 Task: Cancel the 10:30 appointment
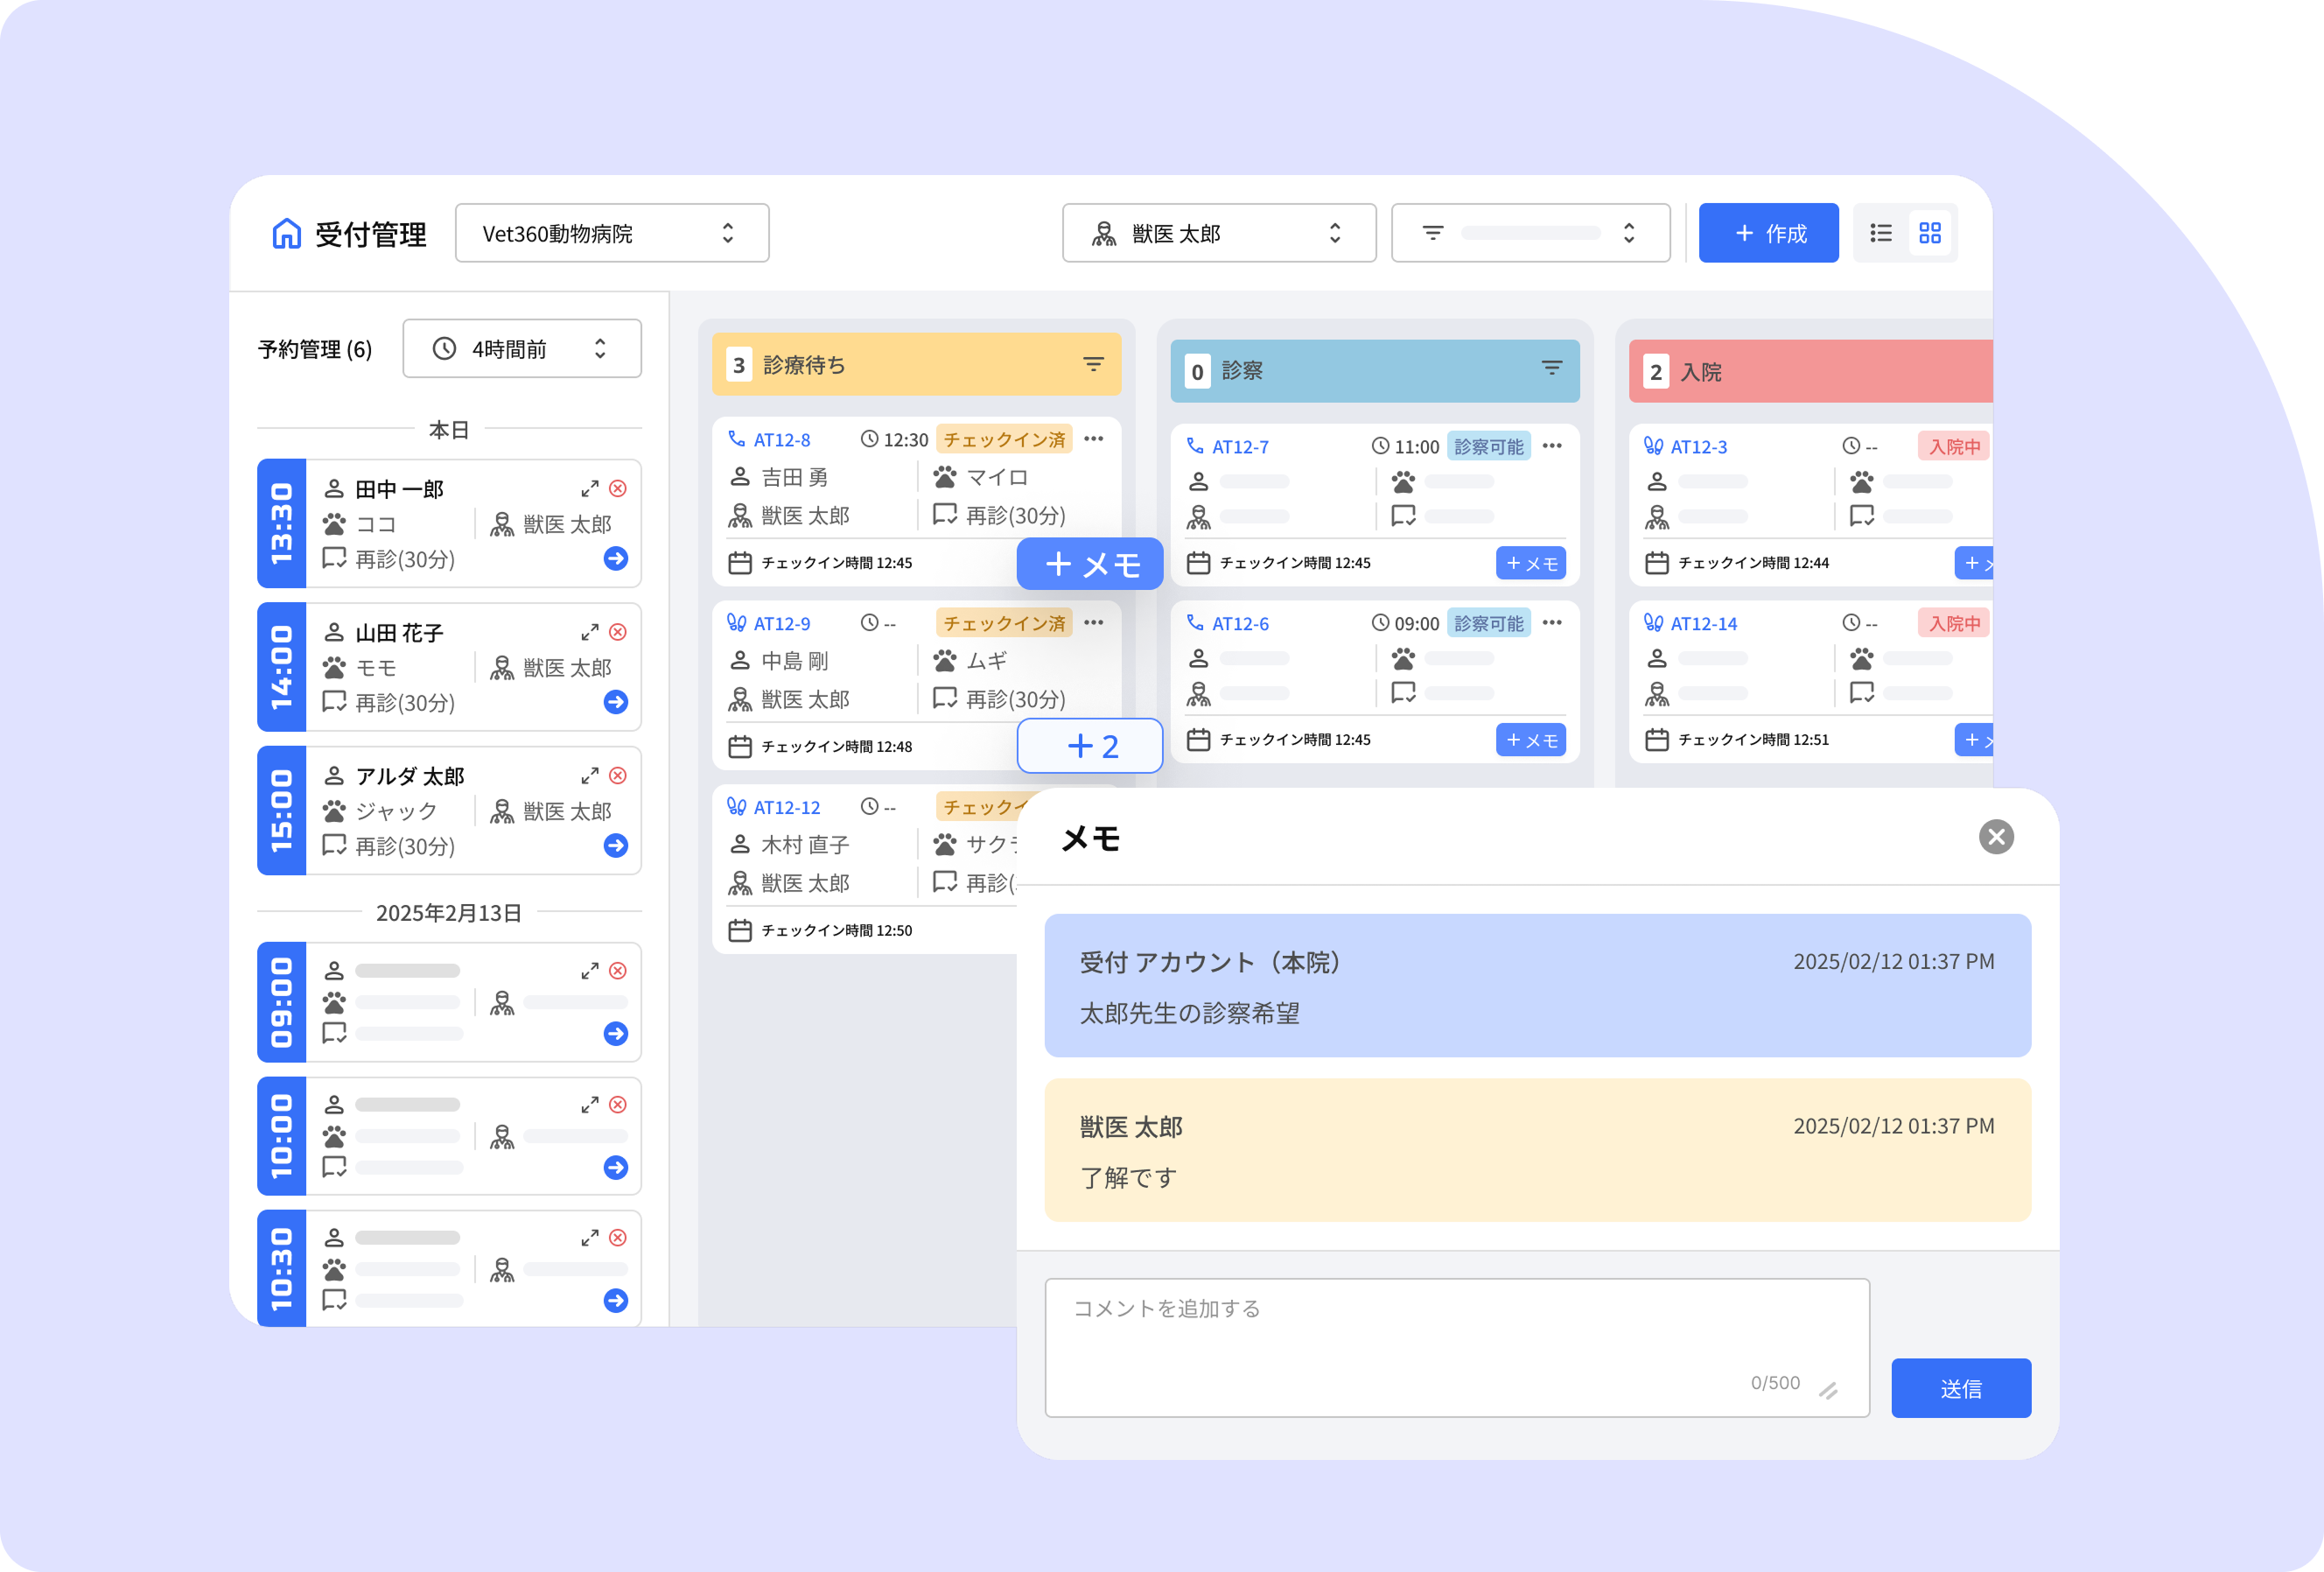pos(618,1237)
